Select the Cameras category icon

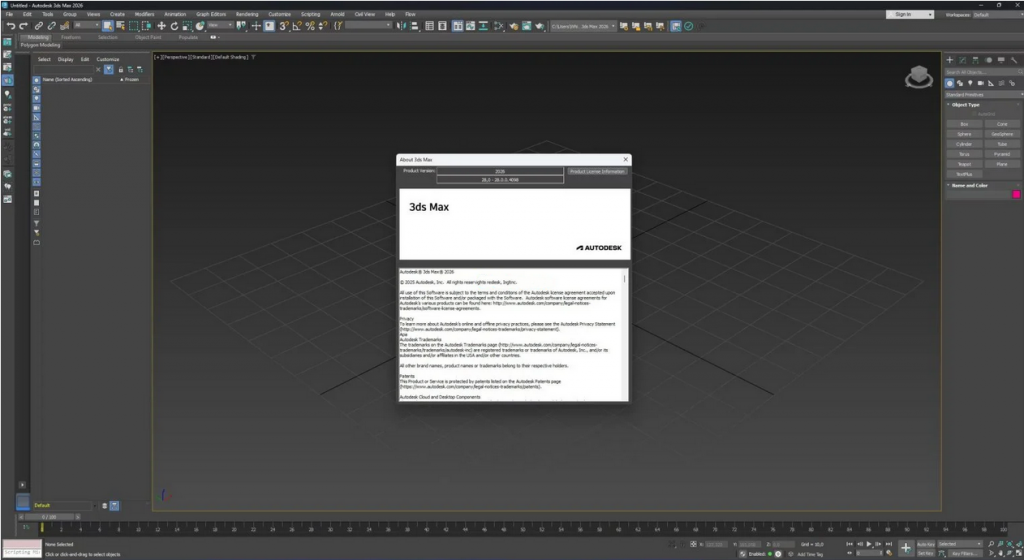pyautogui.click(x=980, y=84)
